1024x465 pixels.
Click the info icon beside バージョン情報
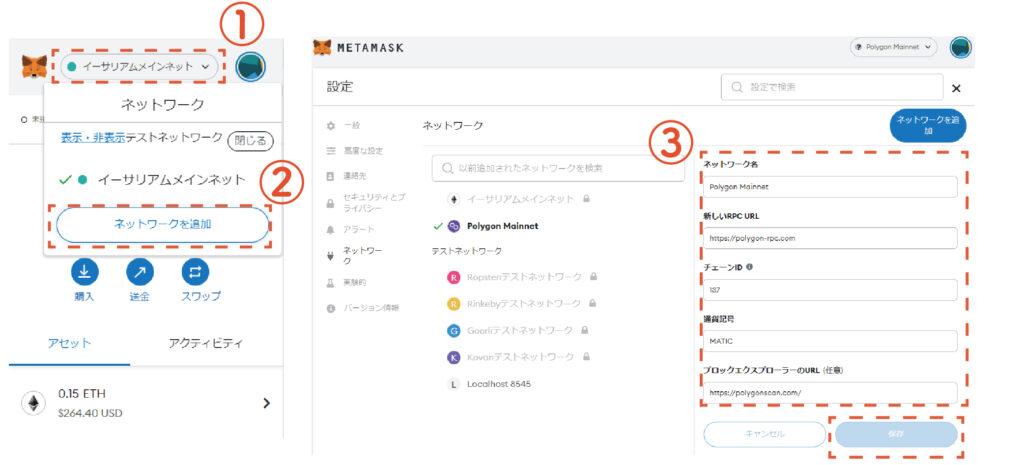click(x=330, y=308)
